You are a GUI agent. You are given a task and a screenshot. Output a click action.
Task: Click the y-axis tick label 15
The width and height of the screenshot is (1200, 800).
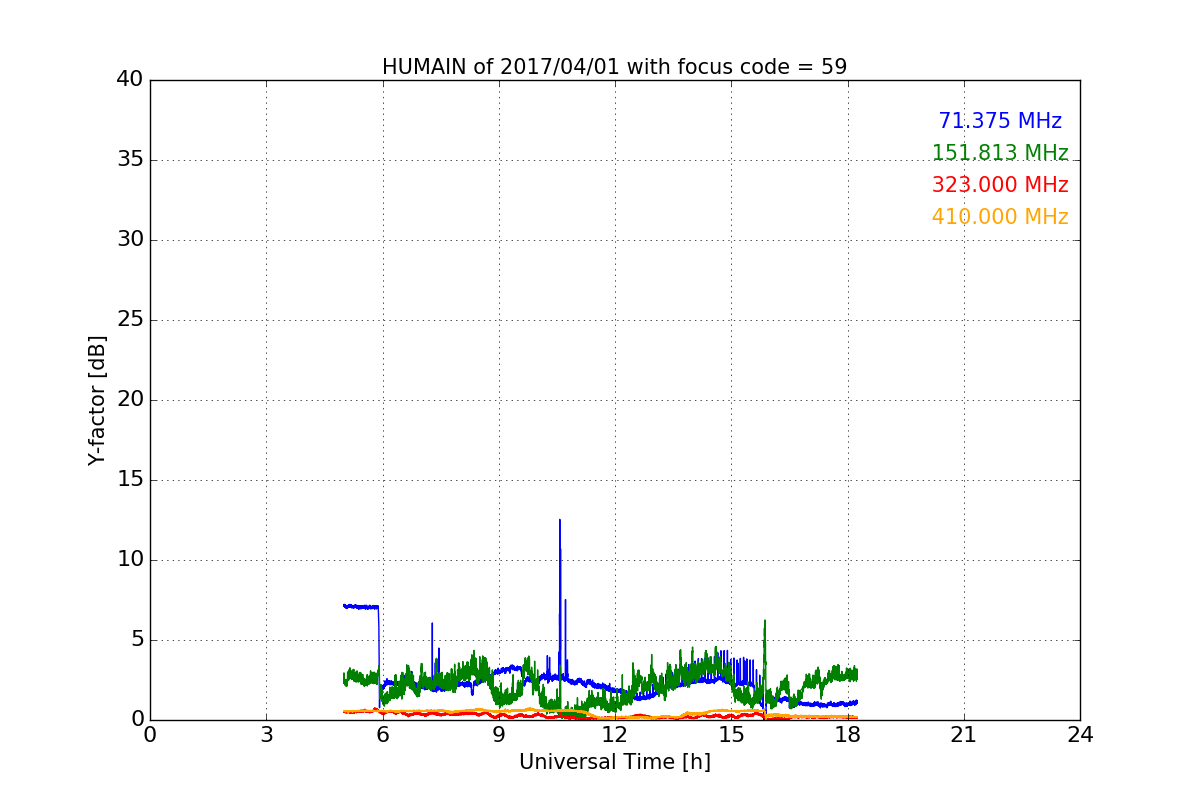[x=129, y=480]
